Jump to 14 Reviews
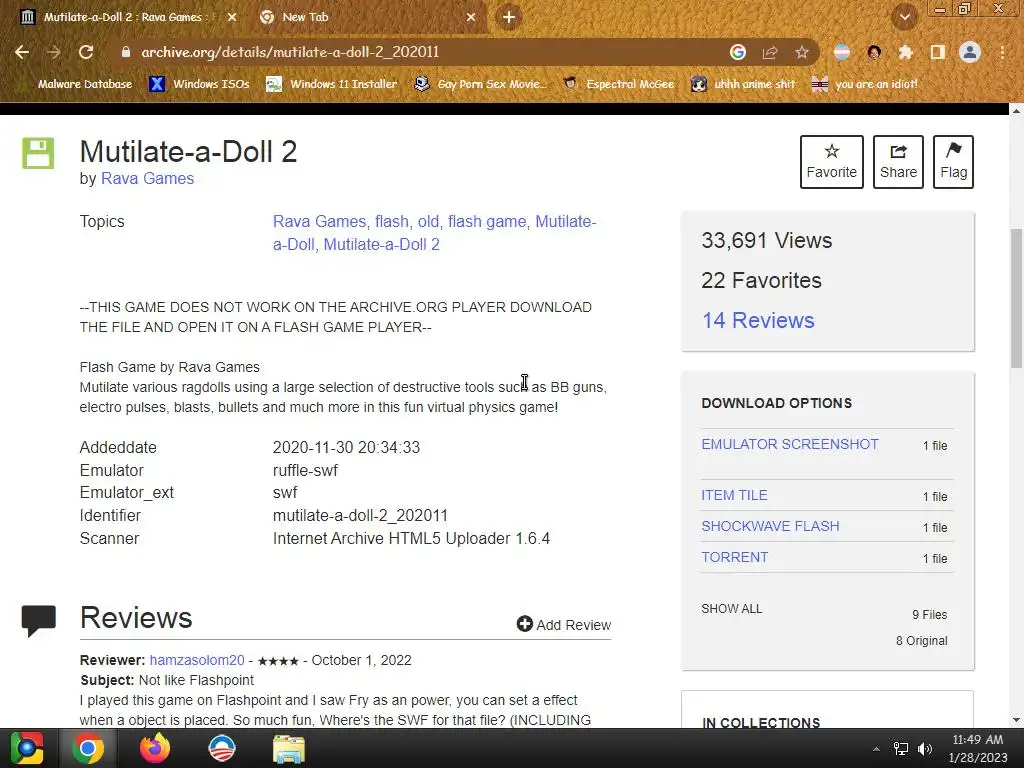Screen dimensions: 1024x768 (x=758, y=321)
